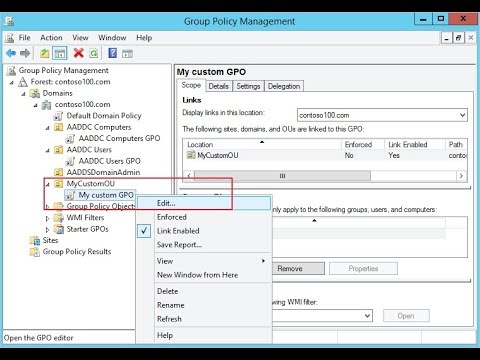
Task: Choose Save Report... in context menu
Action: tap(203, 245)
